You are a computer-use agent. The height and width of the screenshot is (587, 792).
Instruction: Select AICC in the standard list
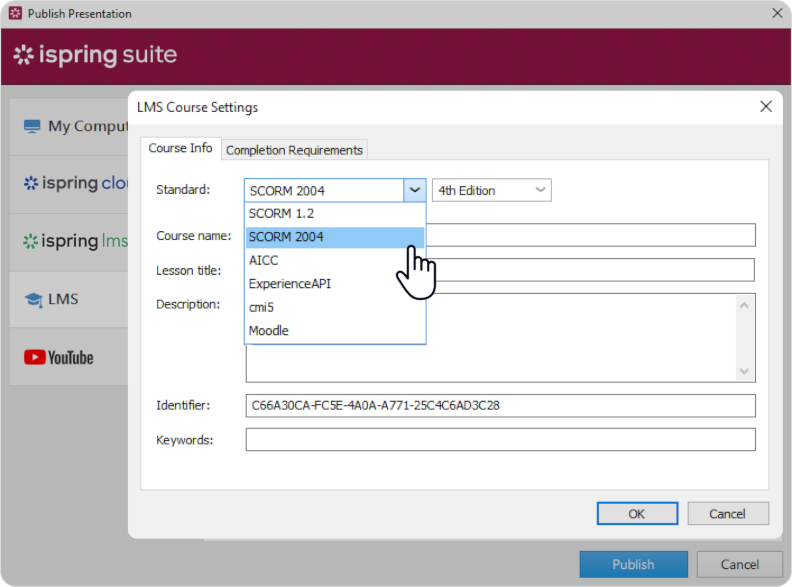(334, 261)
